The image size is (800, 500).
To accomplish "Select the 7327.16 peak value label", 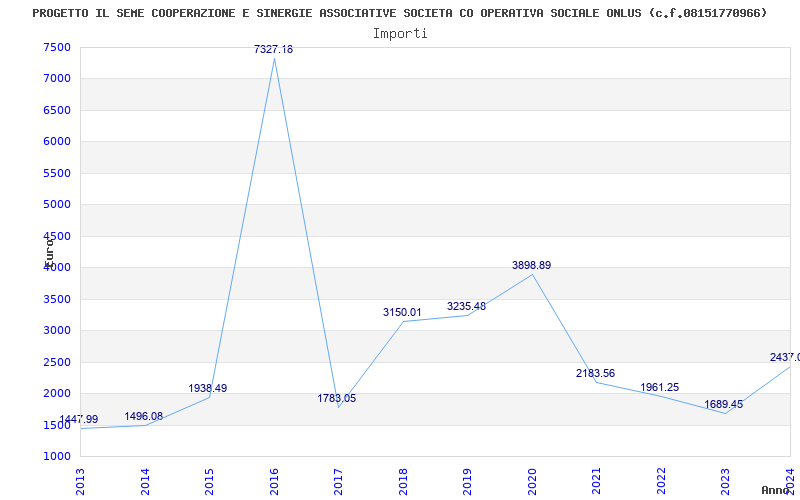I will (273, 49).
